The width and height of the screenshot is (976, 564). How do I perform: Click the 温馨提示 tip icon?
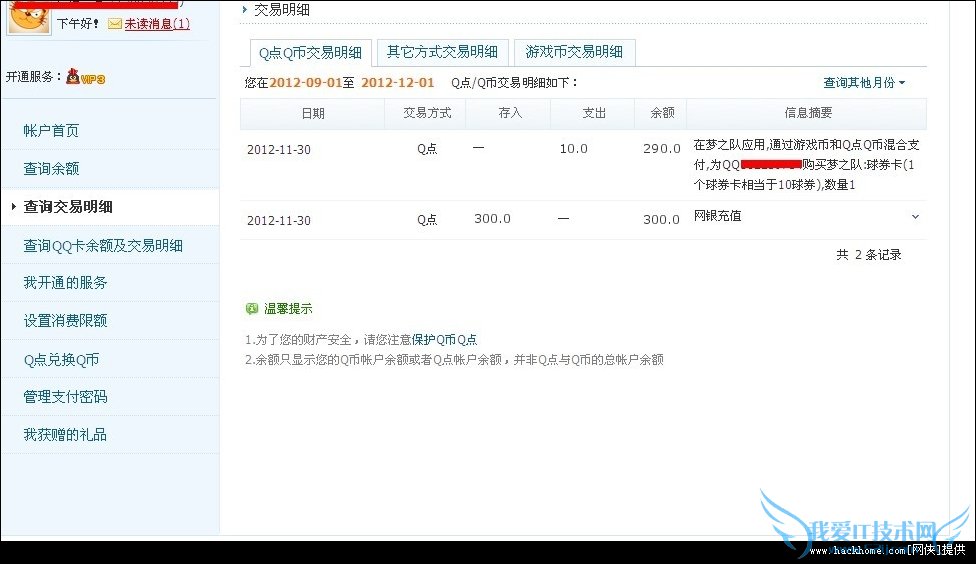pos(251,309)
